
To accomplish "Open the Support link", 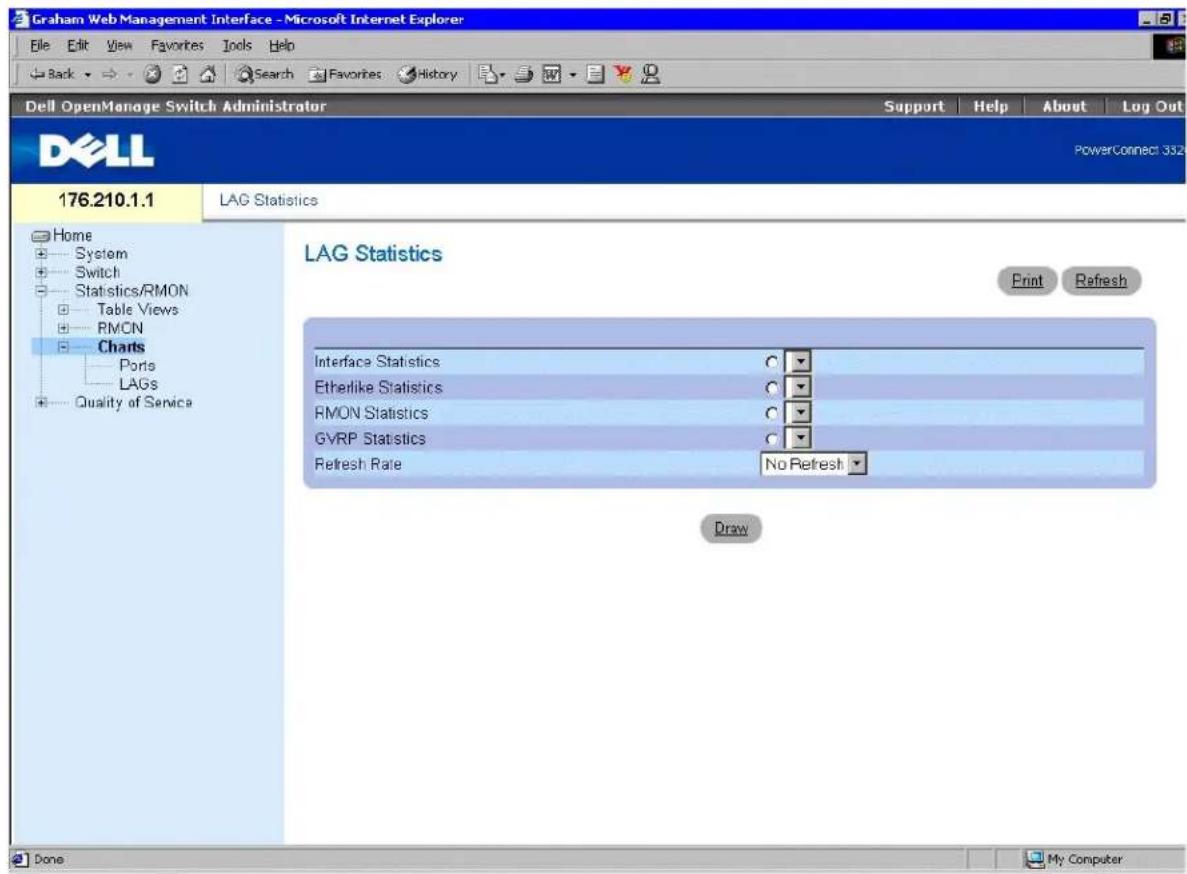I will (x=914, y=107).
